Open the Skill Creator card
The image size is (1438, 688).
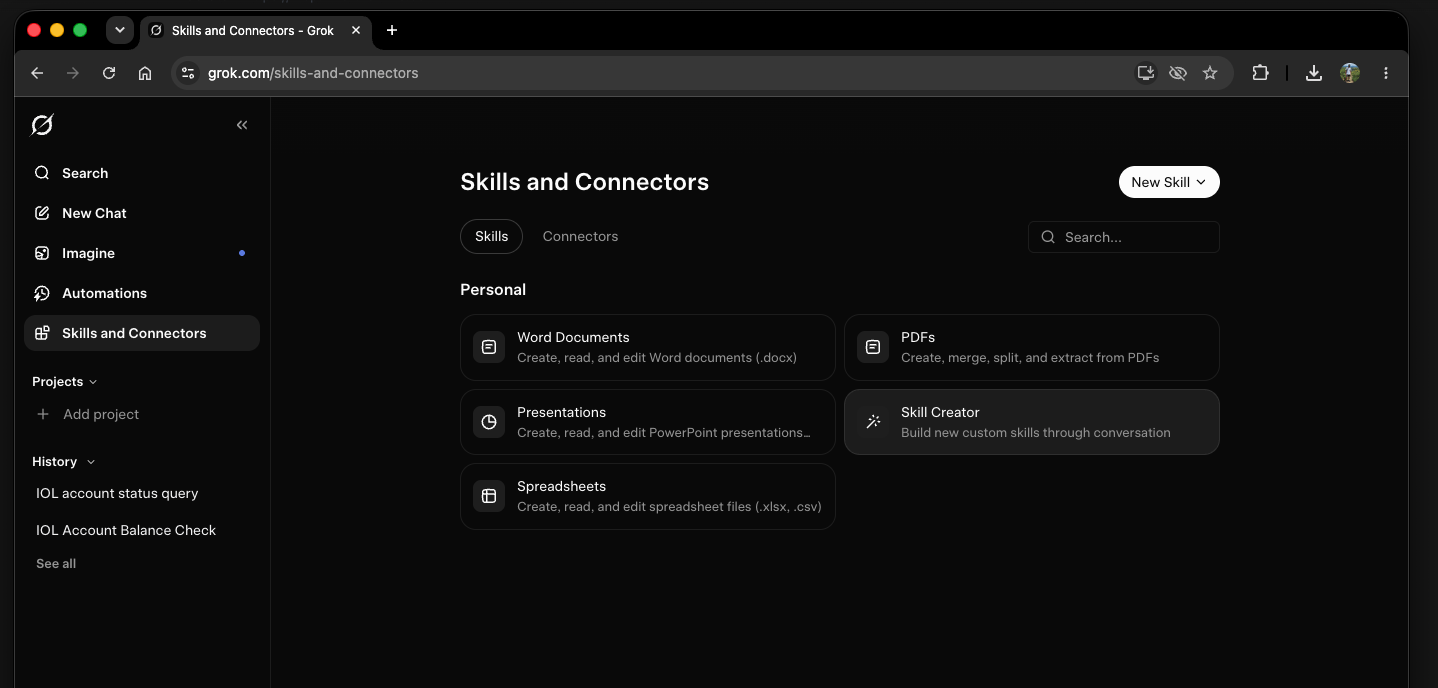point(1032,422)
